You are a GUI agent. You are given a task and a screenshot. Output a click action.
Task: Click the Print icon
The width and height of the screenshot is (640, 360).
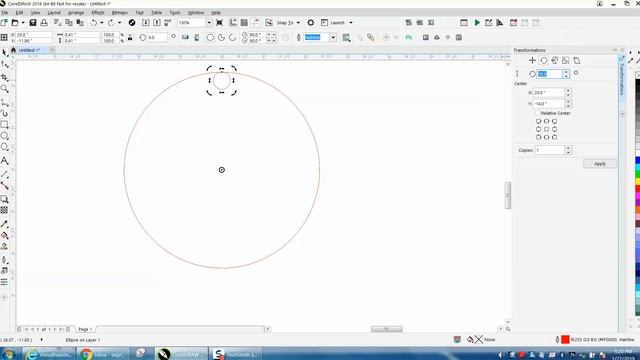pos(44,23)
